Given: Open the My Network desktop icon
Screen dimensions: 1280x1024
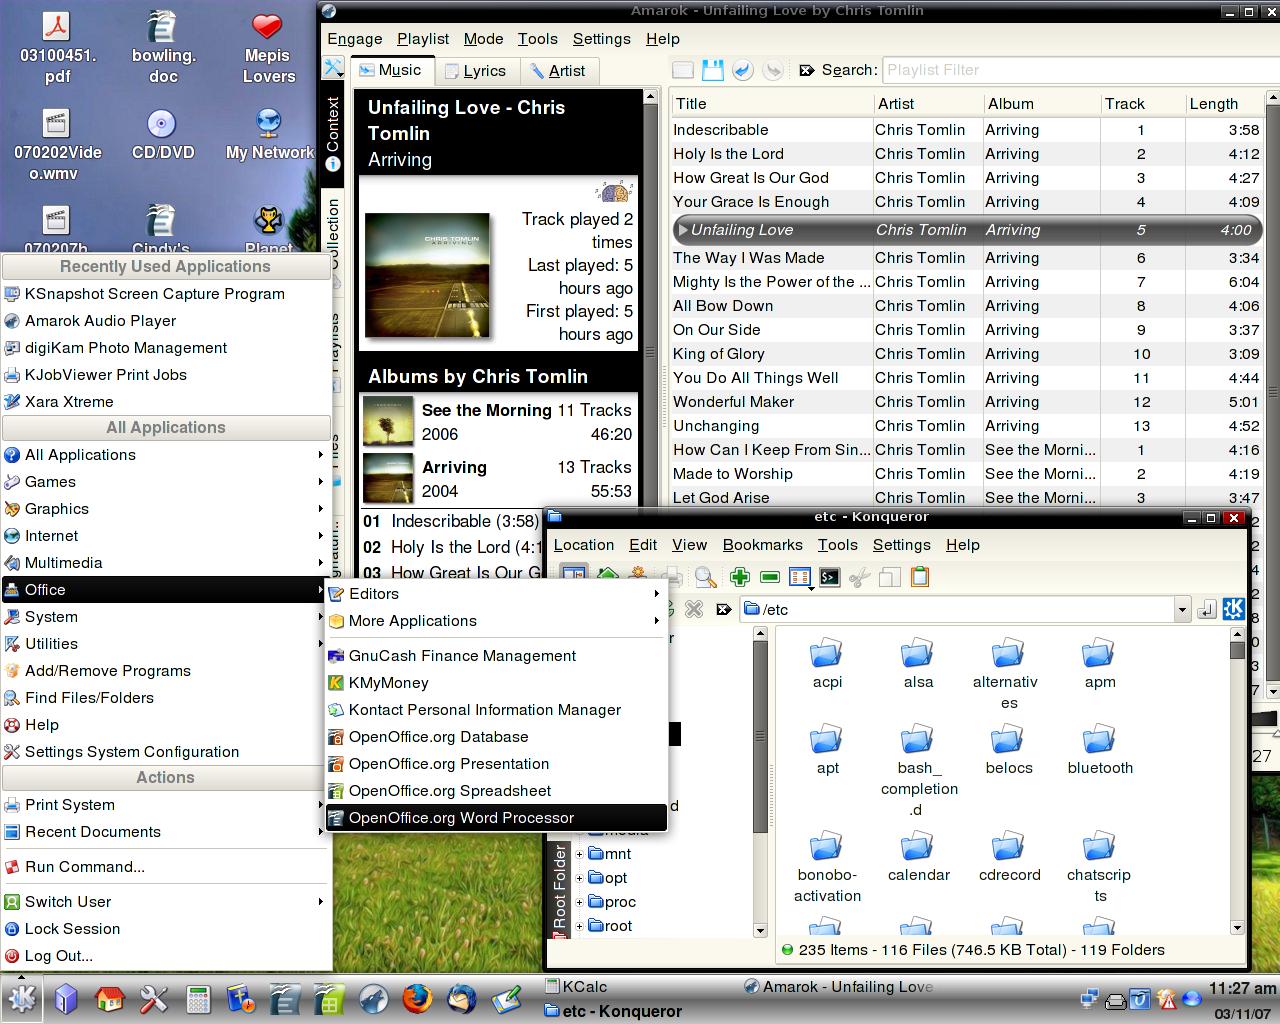Looking at the screenshot, I should [269, 135].
